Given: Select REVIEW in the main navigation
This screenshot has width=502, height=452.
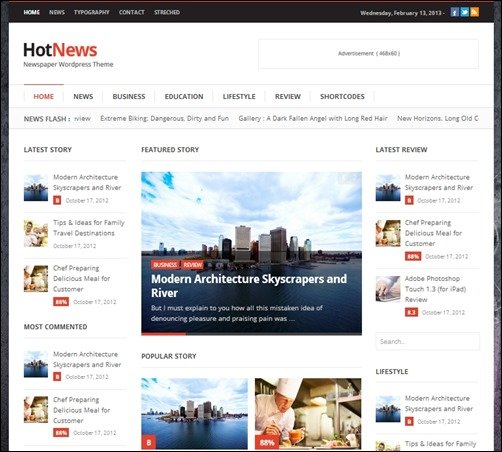Looking at the screenshot, I should [288, 97].
